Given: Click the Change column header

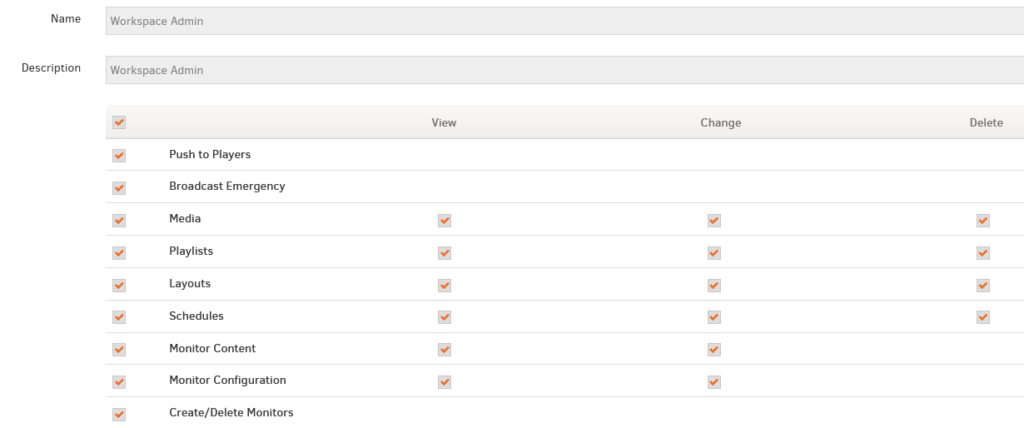Looking at the screenshot, I should pos(721,123).
